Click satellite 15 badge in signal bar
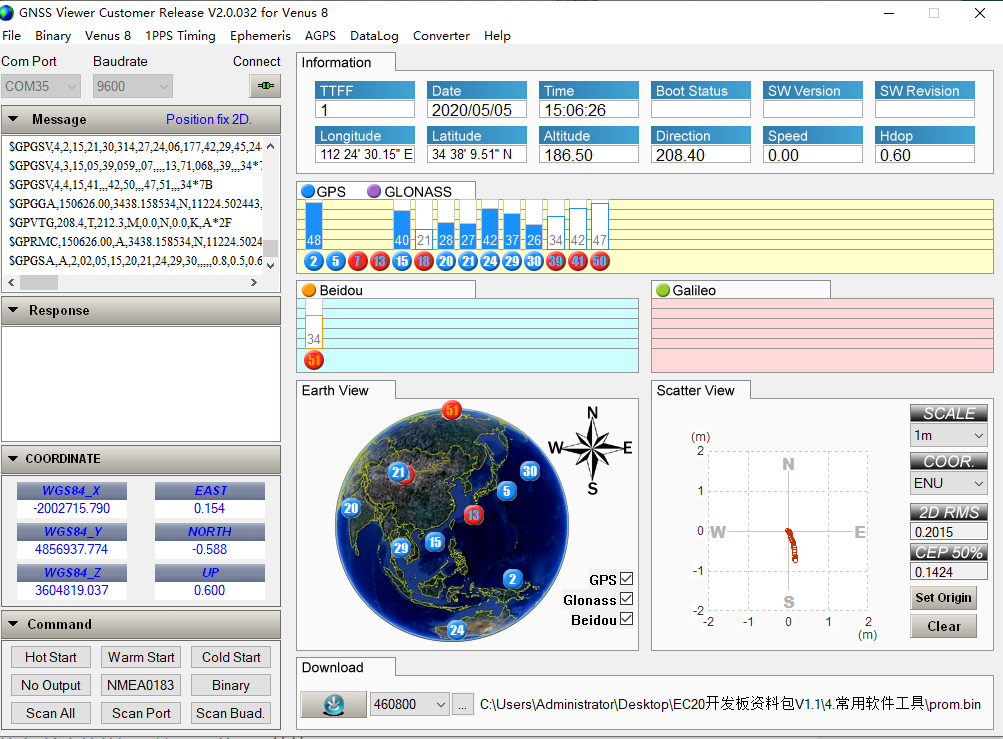 pos(402,261)
